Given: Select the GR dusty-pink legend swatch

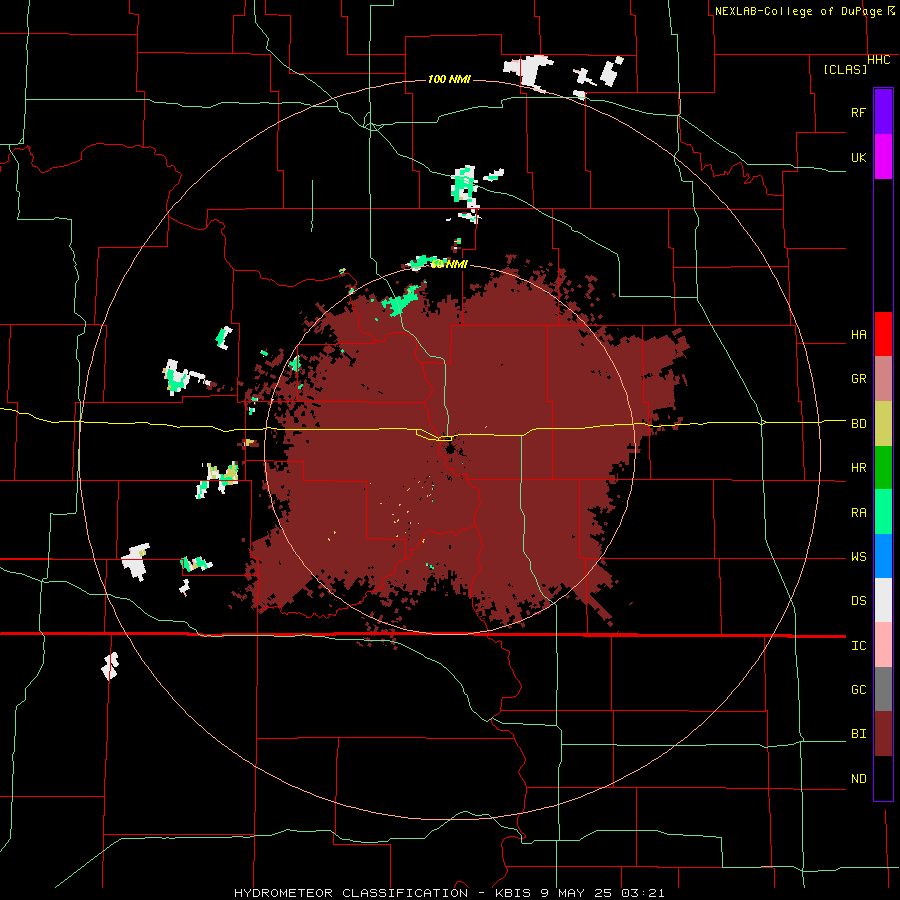Looking at the screenshot, I should 883,379.
